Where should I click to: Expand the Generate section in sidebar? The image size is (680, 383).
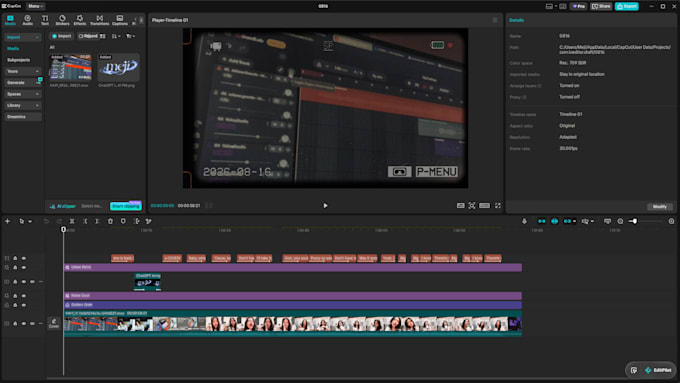(23, 82)
